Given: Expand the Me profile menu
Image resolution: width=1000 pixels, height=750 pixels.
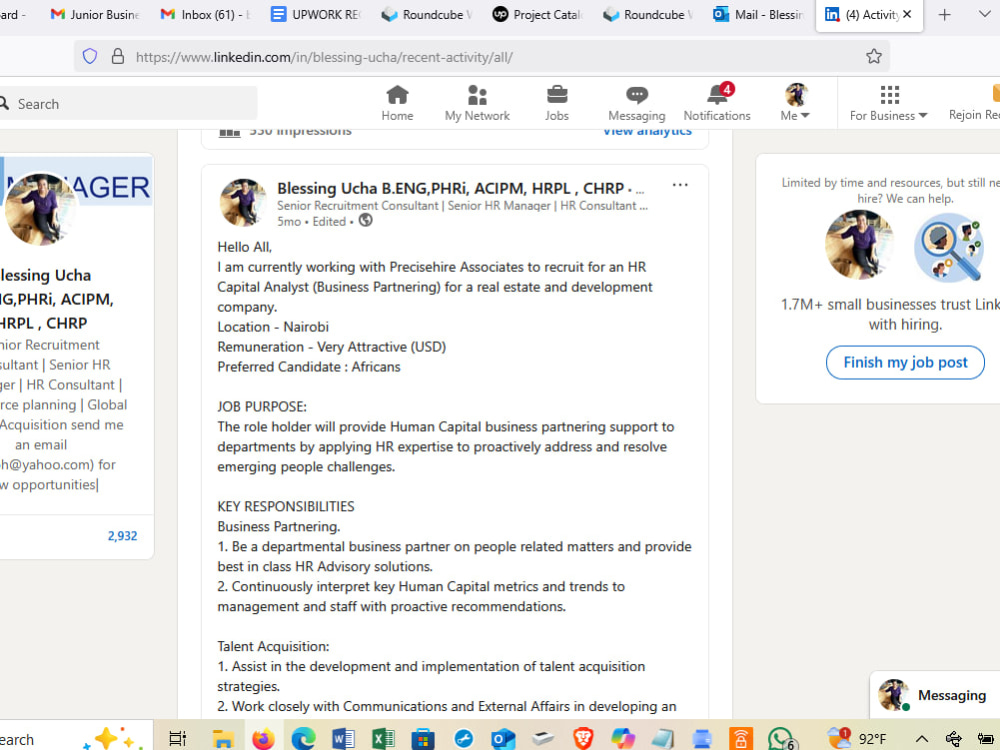Looking at the screenshot, I should tap(795, 103).
